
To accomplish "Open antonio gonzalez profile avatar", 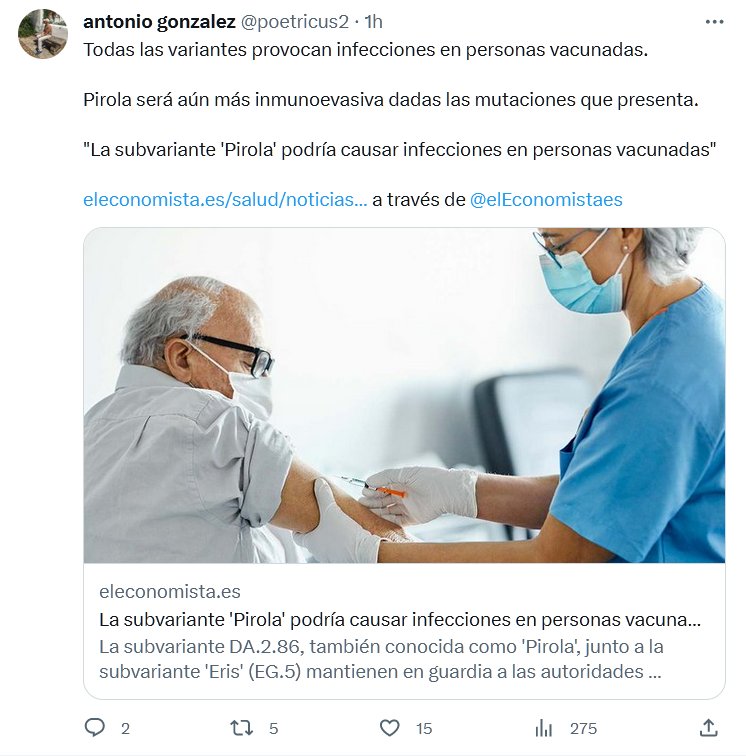I will click(x=43, y=34).
